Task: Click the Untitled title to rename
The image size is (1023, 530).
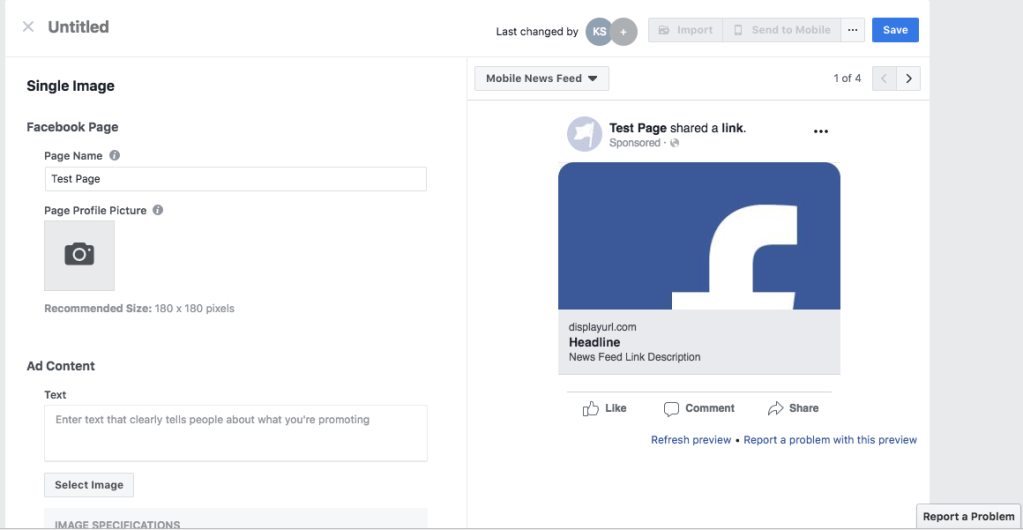Action: [x=78, y=27]
